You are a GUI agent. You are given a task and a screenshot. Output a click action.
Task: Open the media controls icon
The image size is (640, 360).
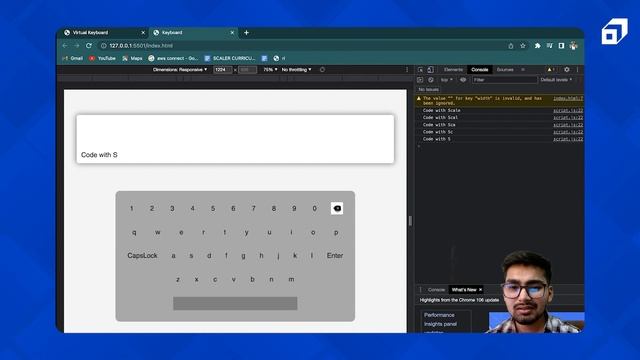point(549,46)
